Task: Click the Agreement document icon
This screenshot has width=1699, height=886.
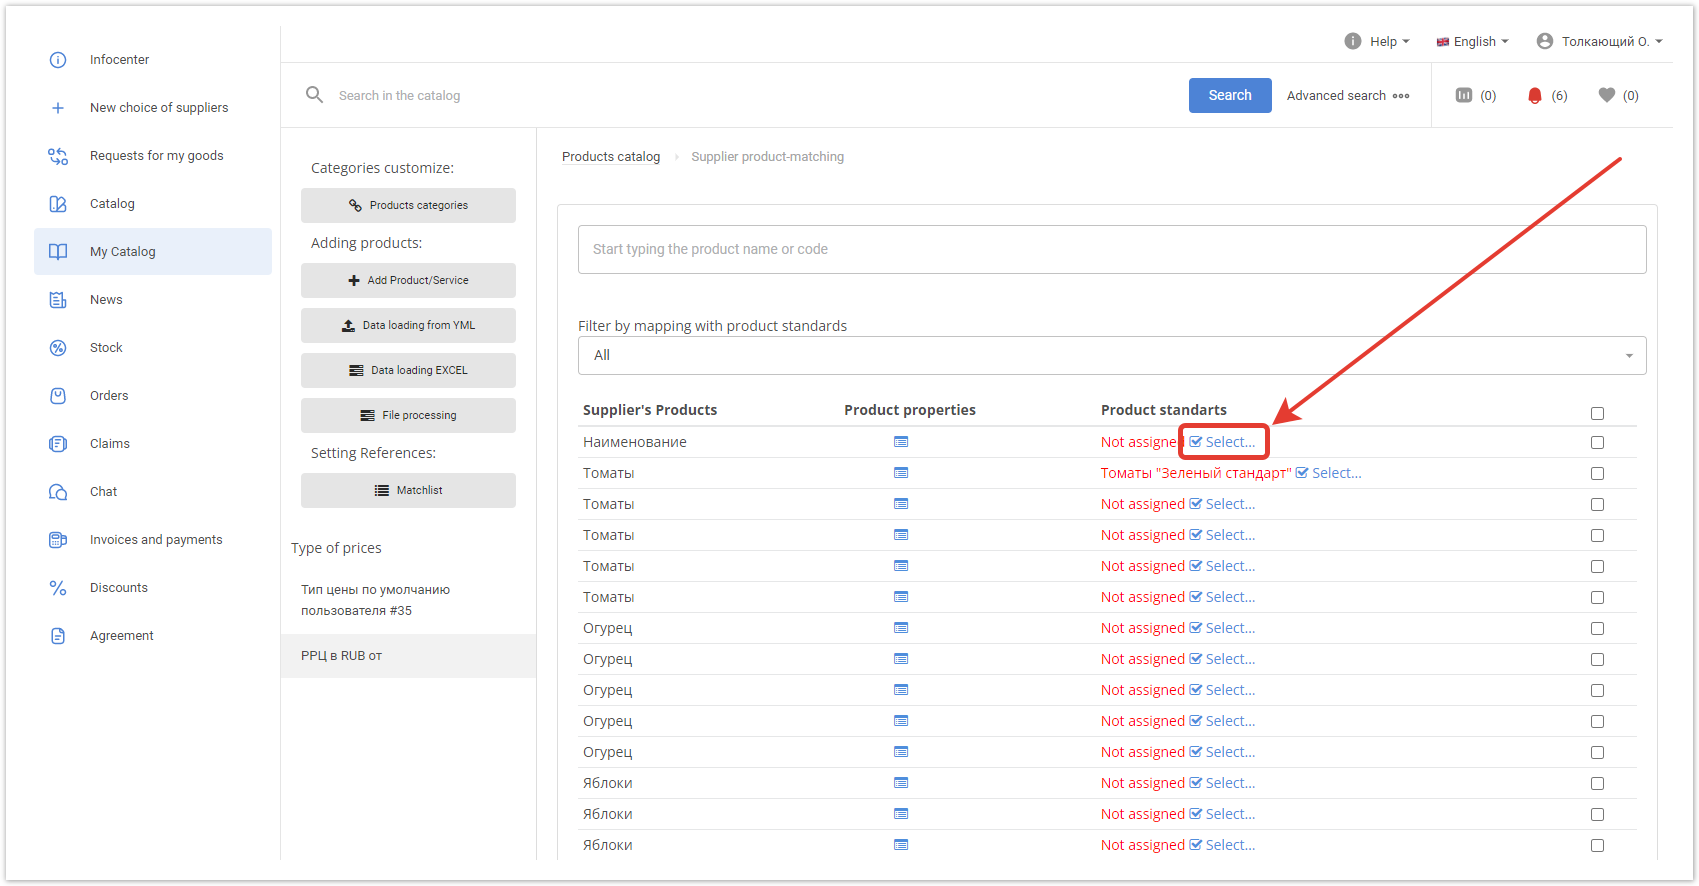Action: tap(58, 636)
